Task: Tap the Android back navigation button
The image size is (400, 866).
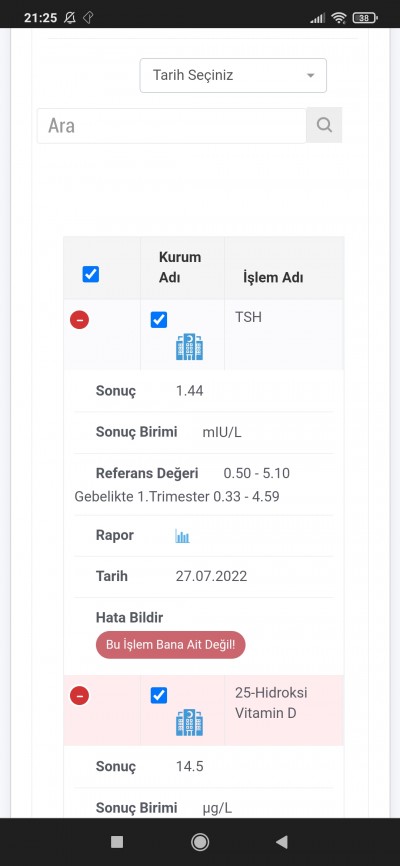Action: [282, 842]
